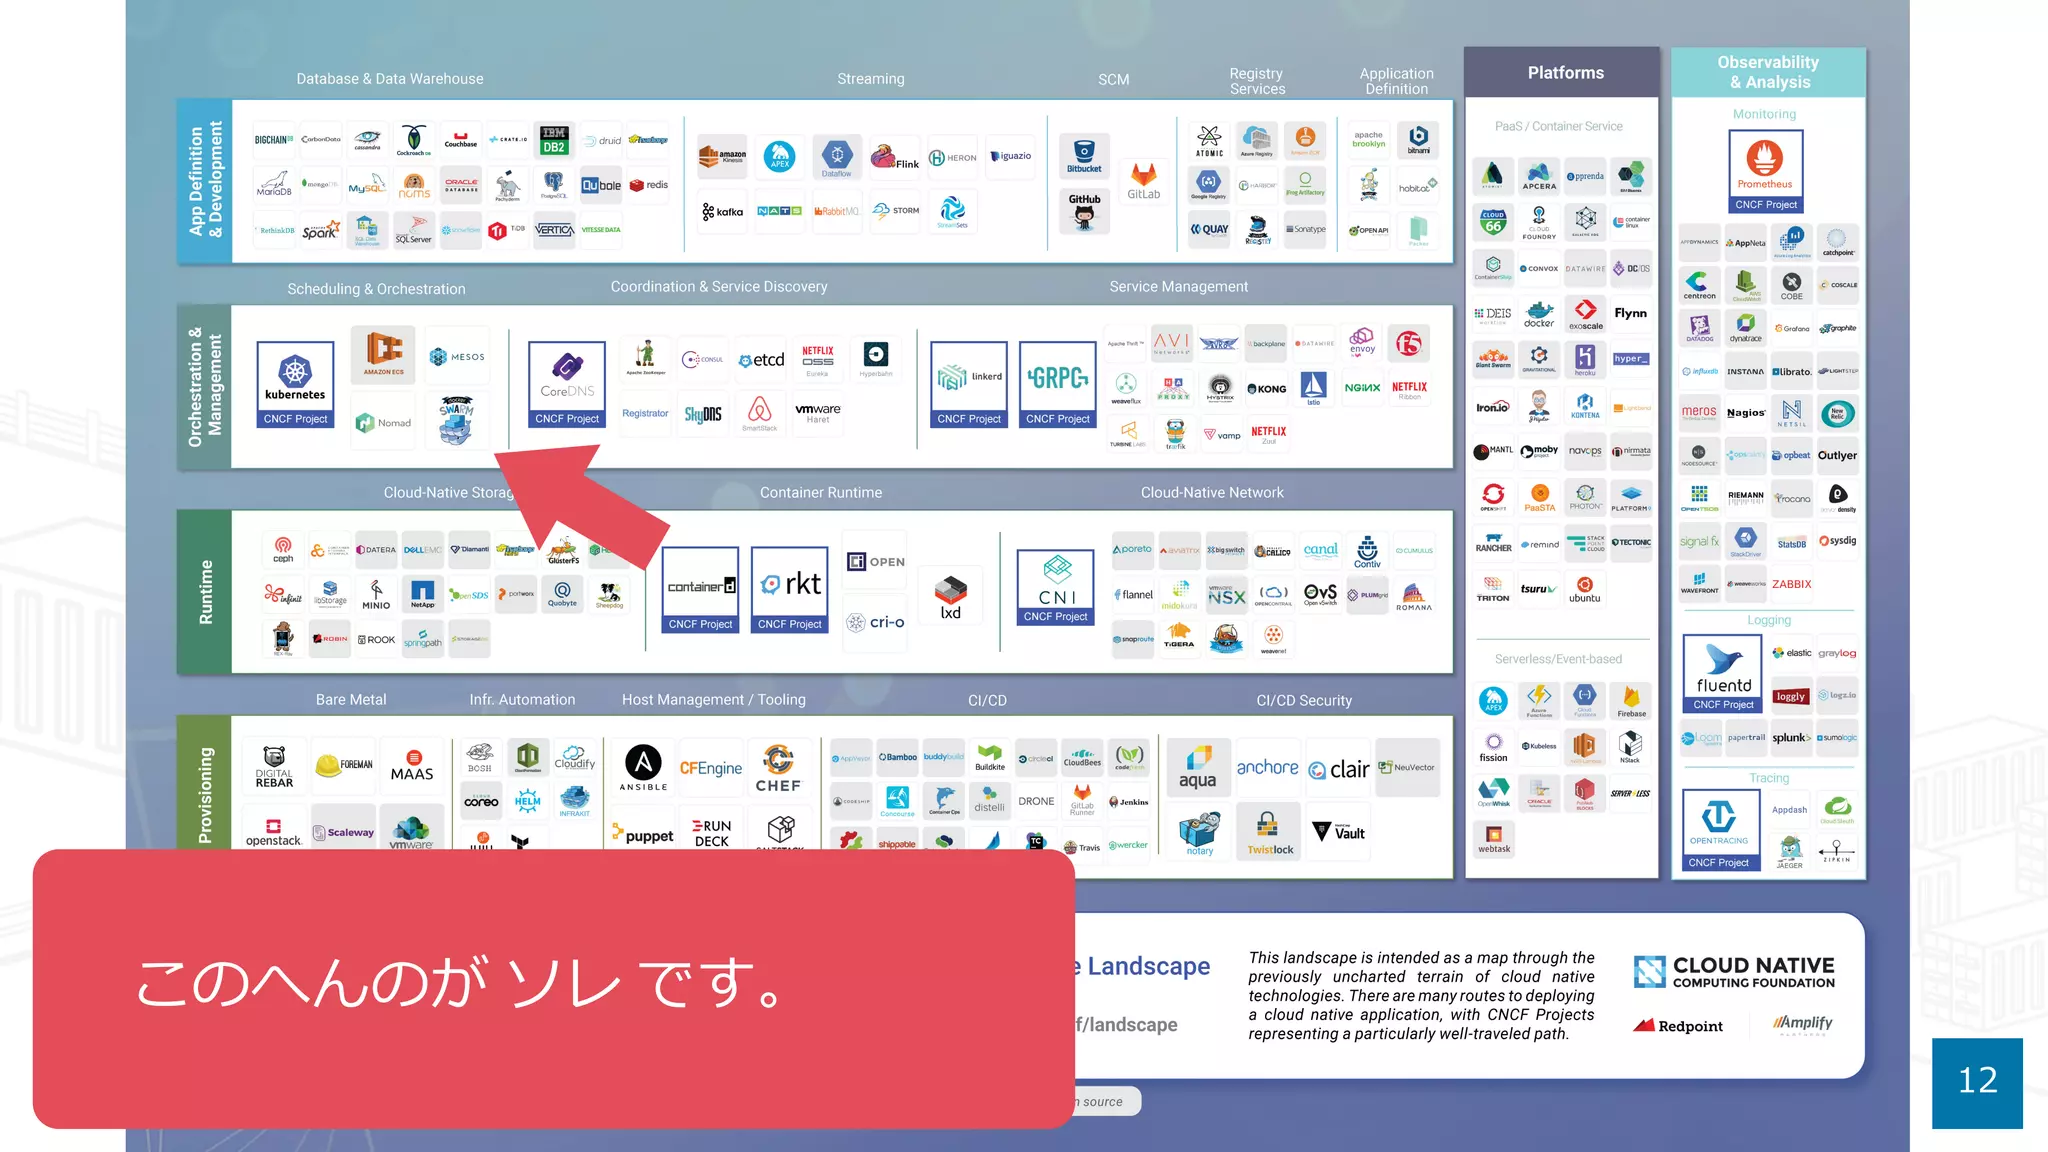
Task: Click the Orchestration & Management label
Action: point(205,387)
